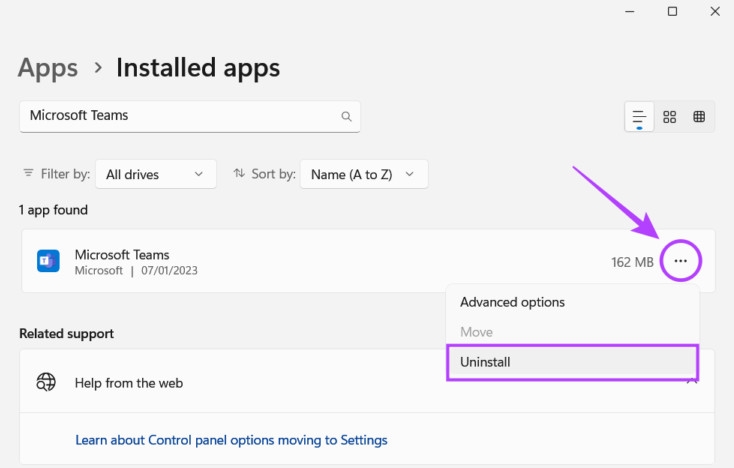734x468 pixels.
Task: Switch to table view layout
Action: point(699,117)
